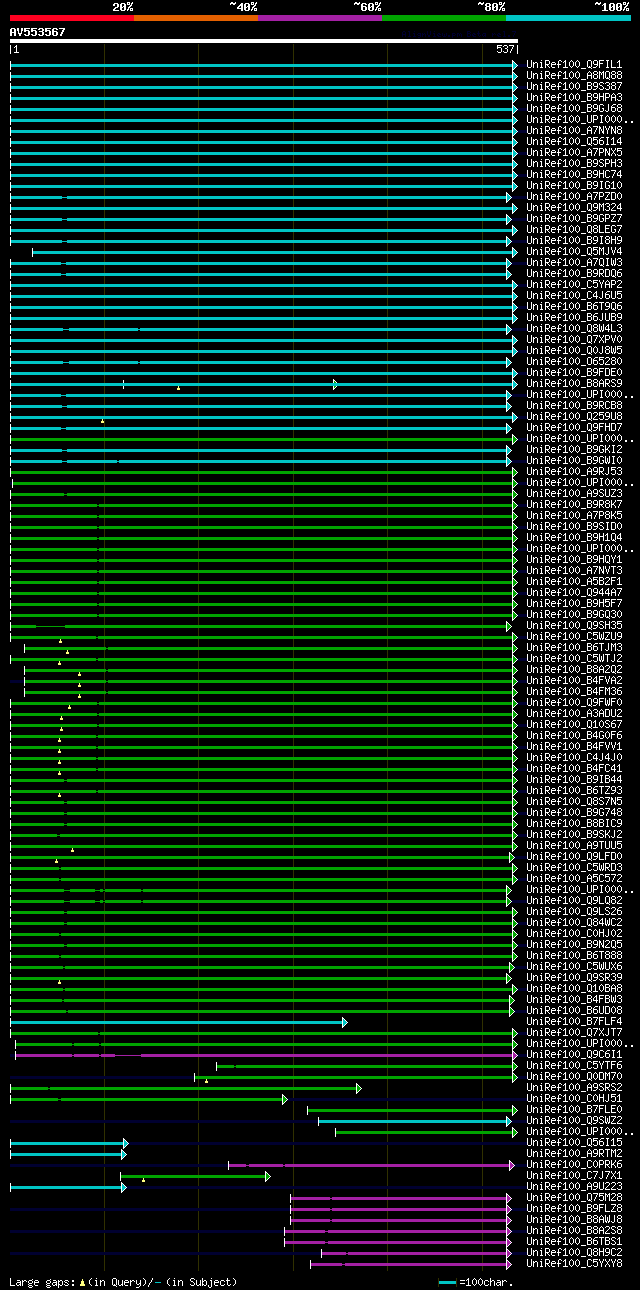640x1290 pixels.
Task: Open hit UniRef100_Q10S67
Action: [574, 724]
